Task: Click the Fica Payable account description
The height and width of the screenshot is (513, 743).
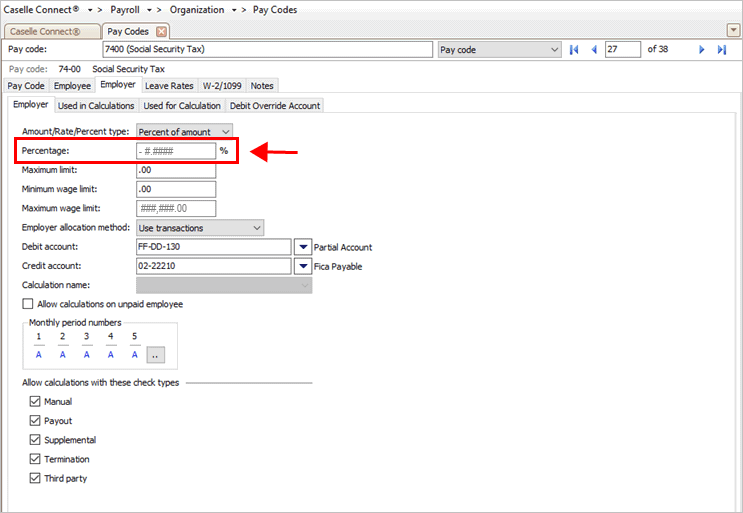Action: pyautogui.click(x=338, y=267)
